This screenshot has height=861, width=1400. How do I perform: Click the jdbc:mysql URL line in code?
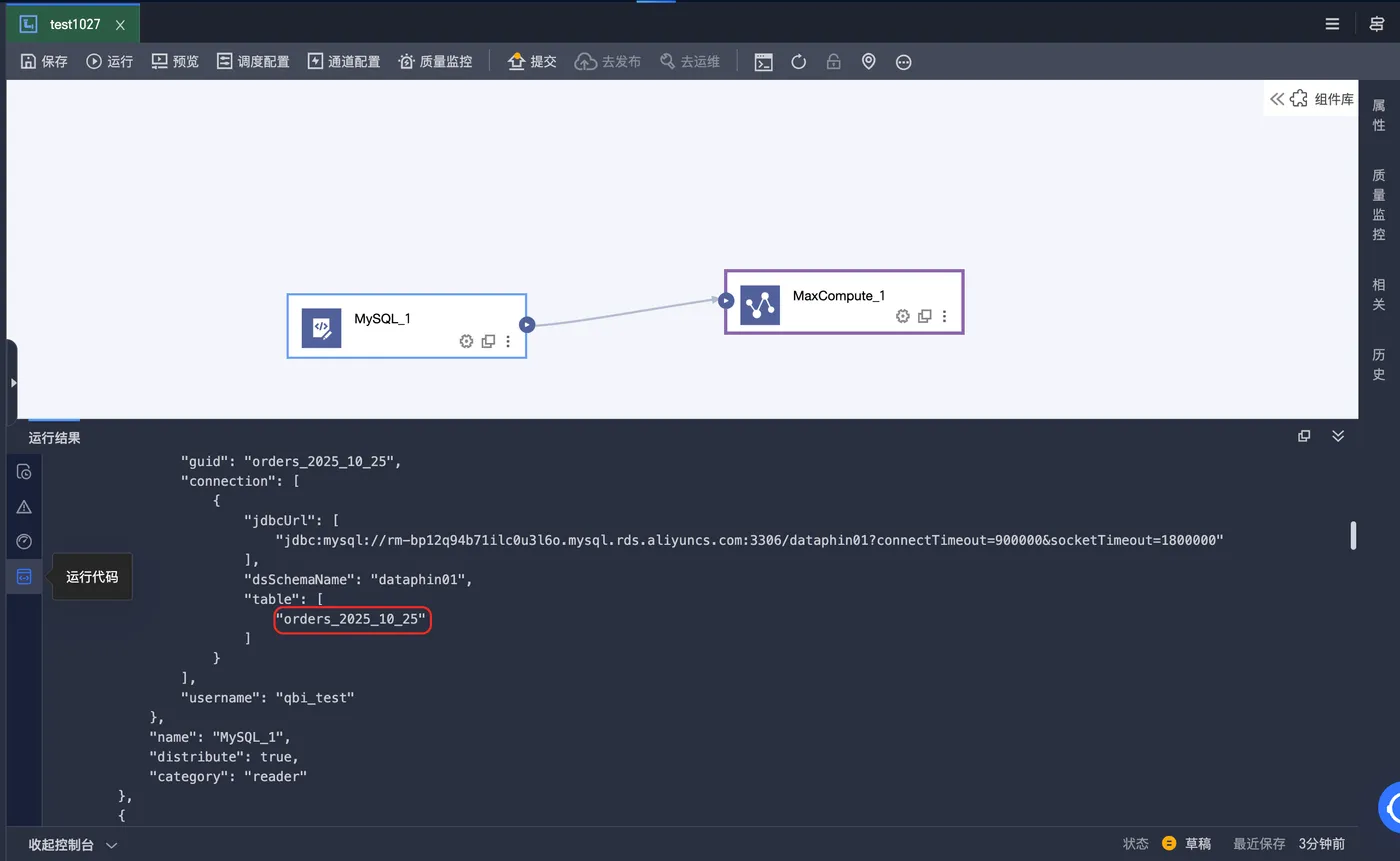tap(750, 540)
